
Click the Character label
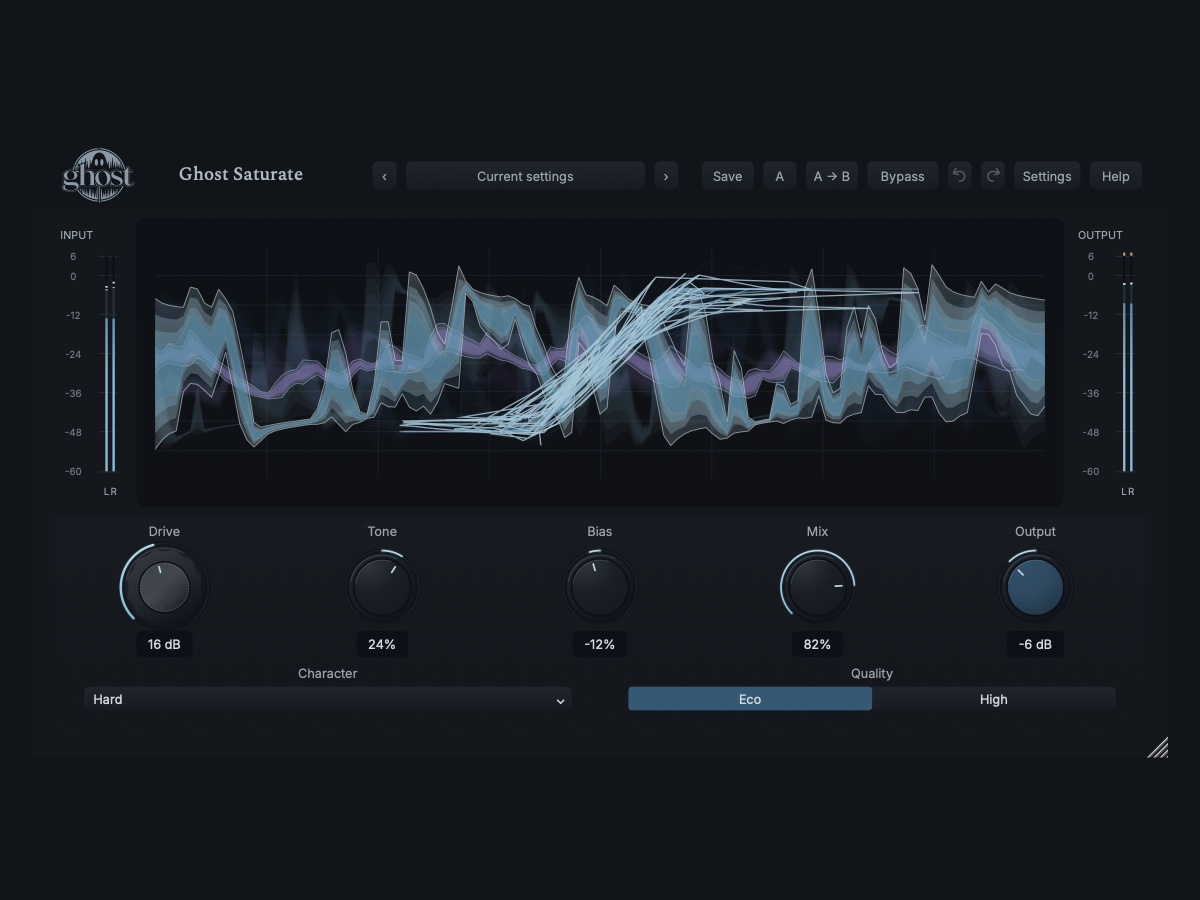328,673
